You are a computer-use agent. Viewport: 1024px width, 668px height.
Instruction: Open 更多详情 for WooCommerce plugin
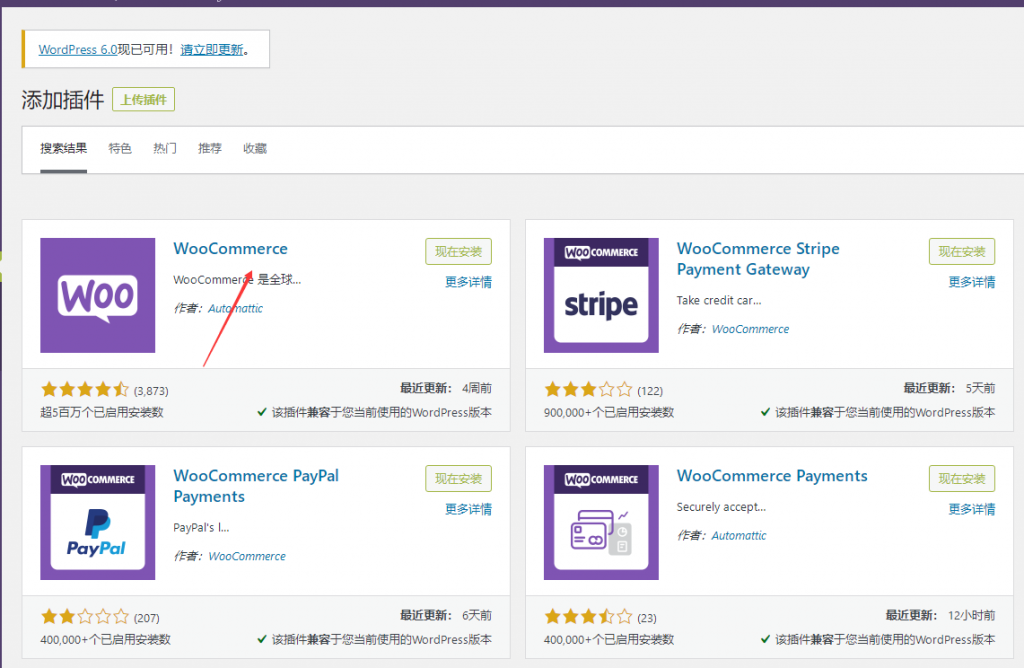coord(468,282)
